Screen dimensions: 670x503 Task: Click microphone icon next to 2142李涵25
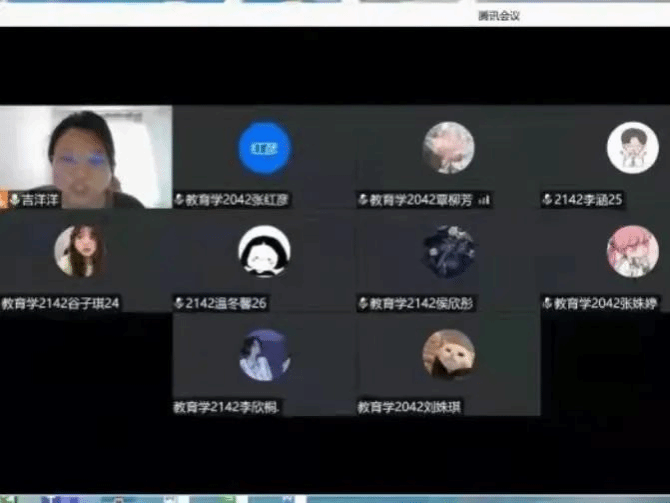click(x=547, y=200)
